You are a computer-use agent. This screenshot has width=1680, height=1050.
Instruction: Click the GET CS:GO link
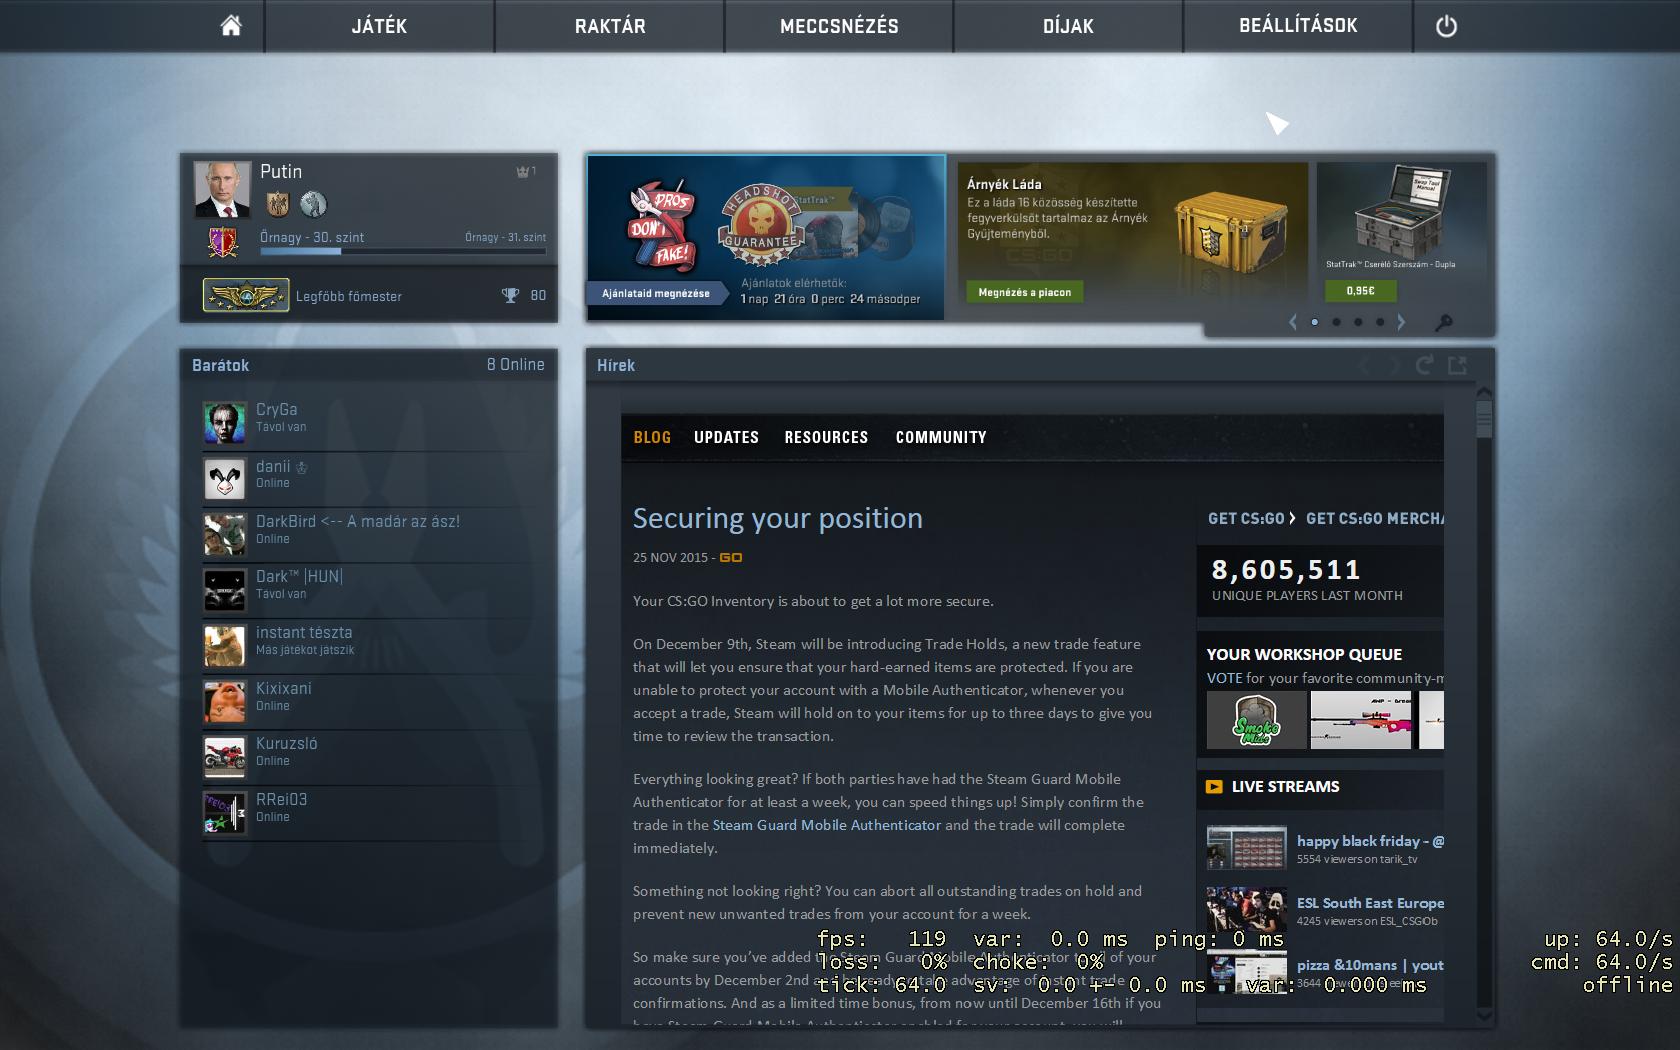pyautogui.click(x=1246, y=518)
